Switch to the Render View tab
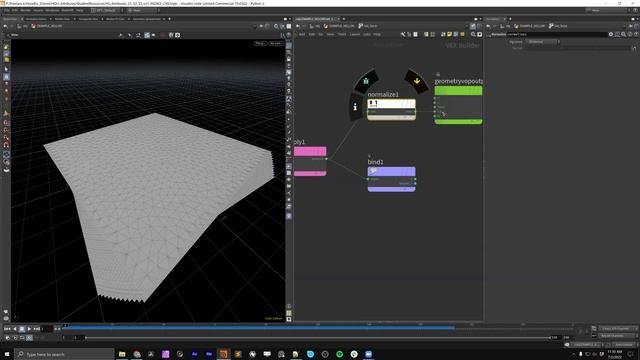This screenshot has height=360, width=640. coord(62,19)
